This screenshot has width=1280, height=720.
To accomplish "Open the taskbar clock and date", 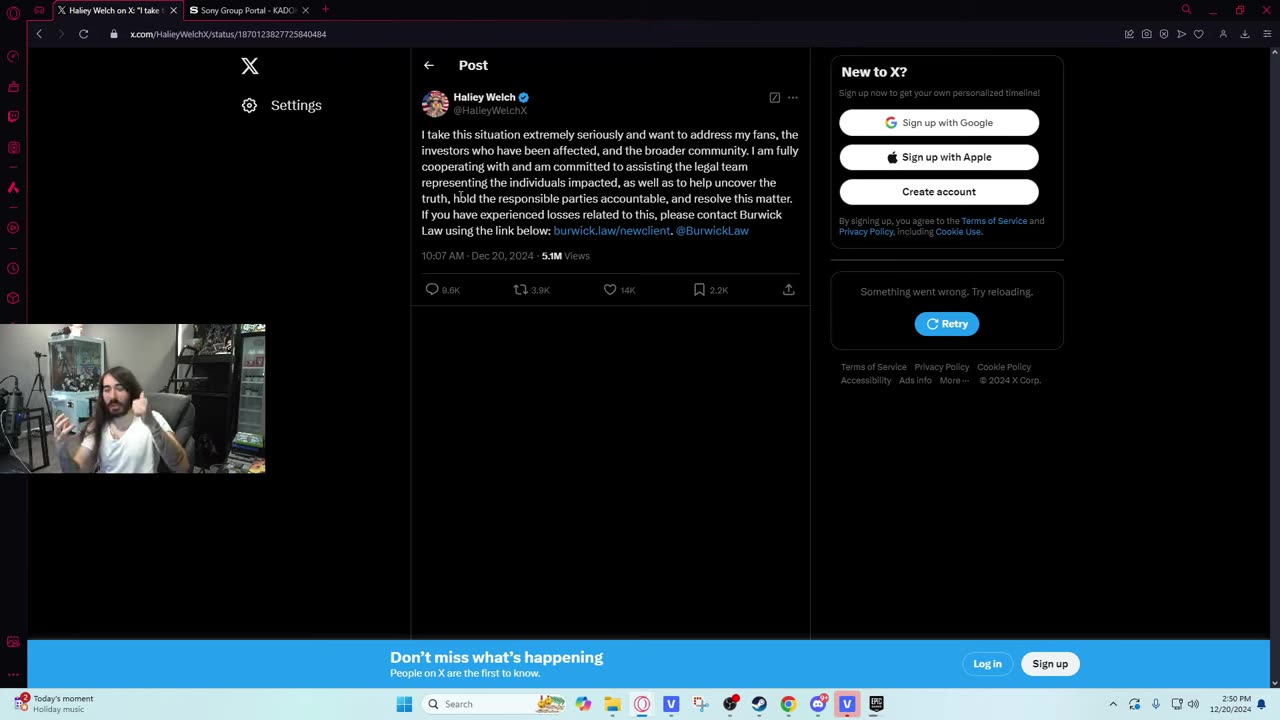I will (1230, 704).
